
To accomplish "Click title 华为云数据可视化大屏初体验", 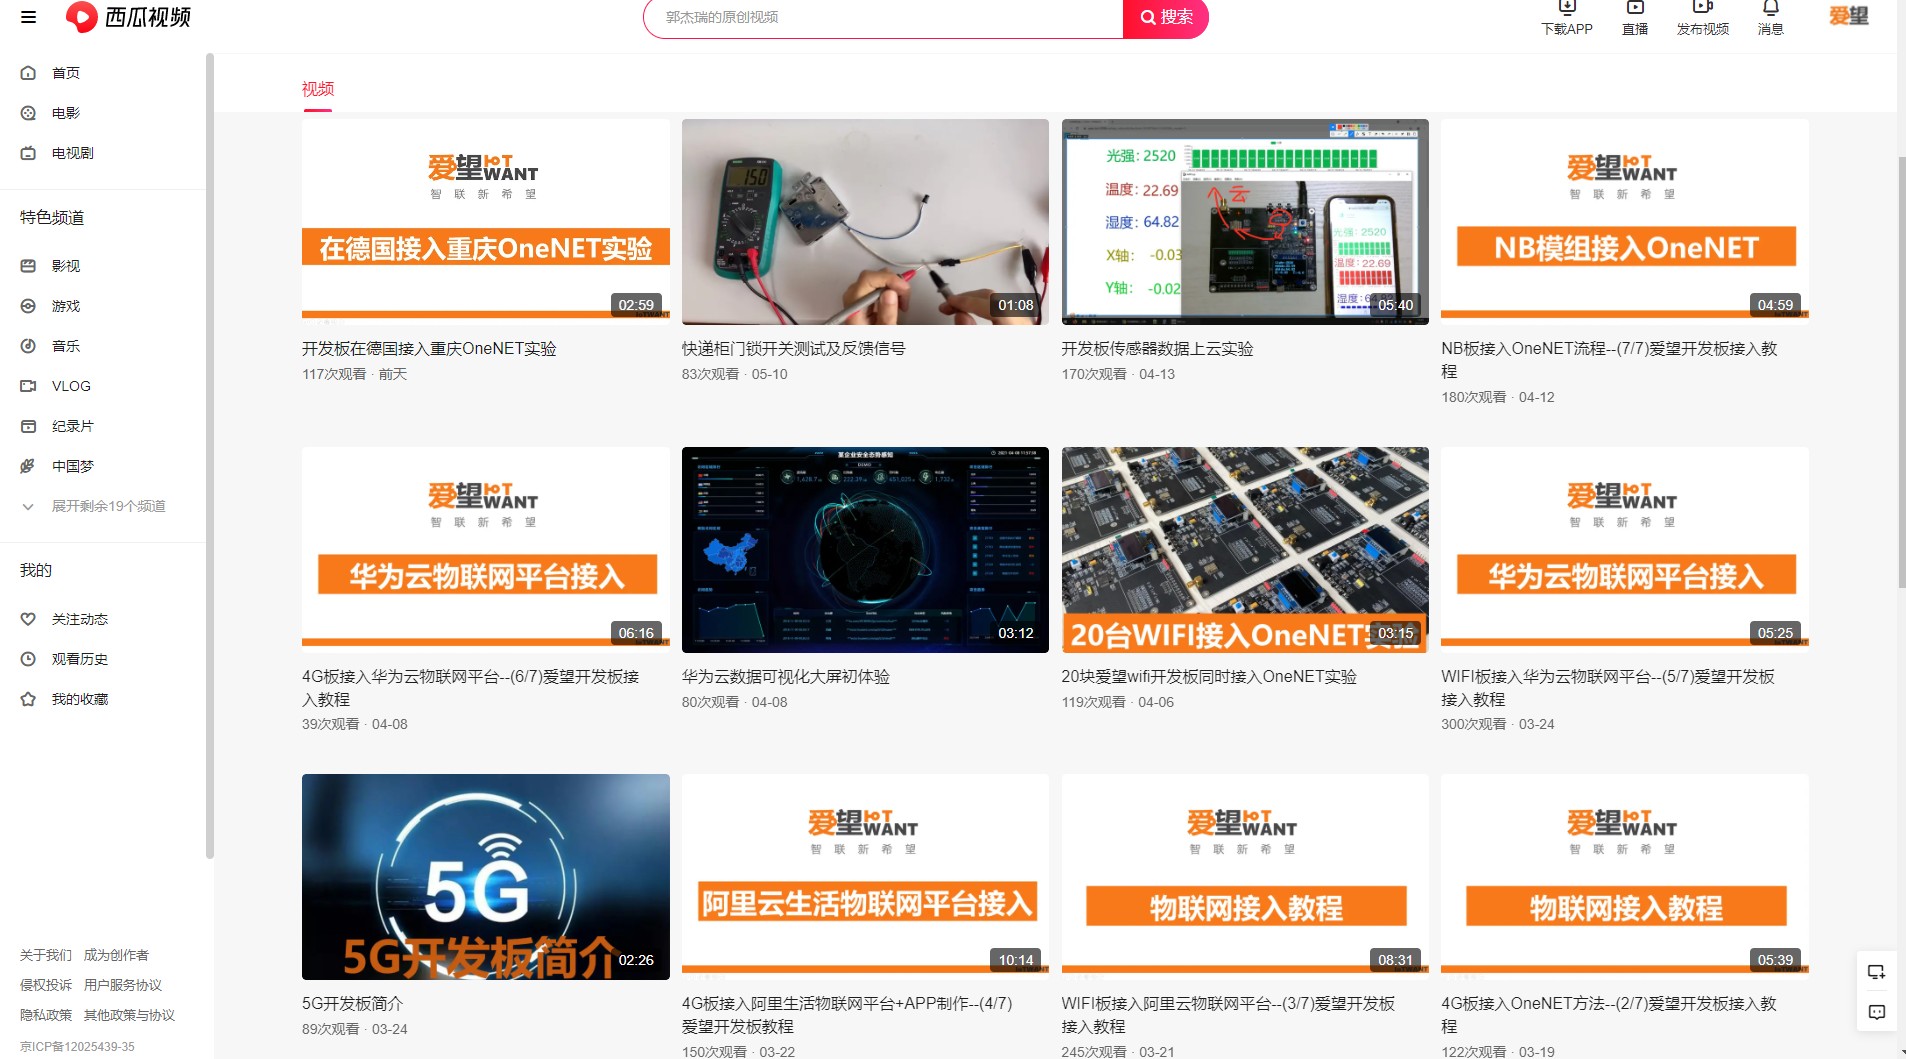I will coord(786,677).
